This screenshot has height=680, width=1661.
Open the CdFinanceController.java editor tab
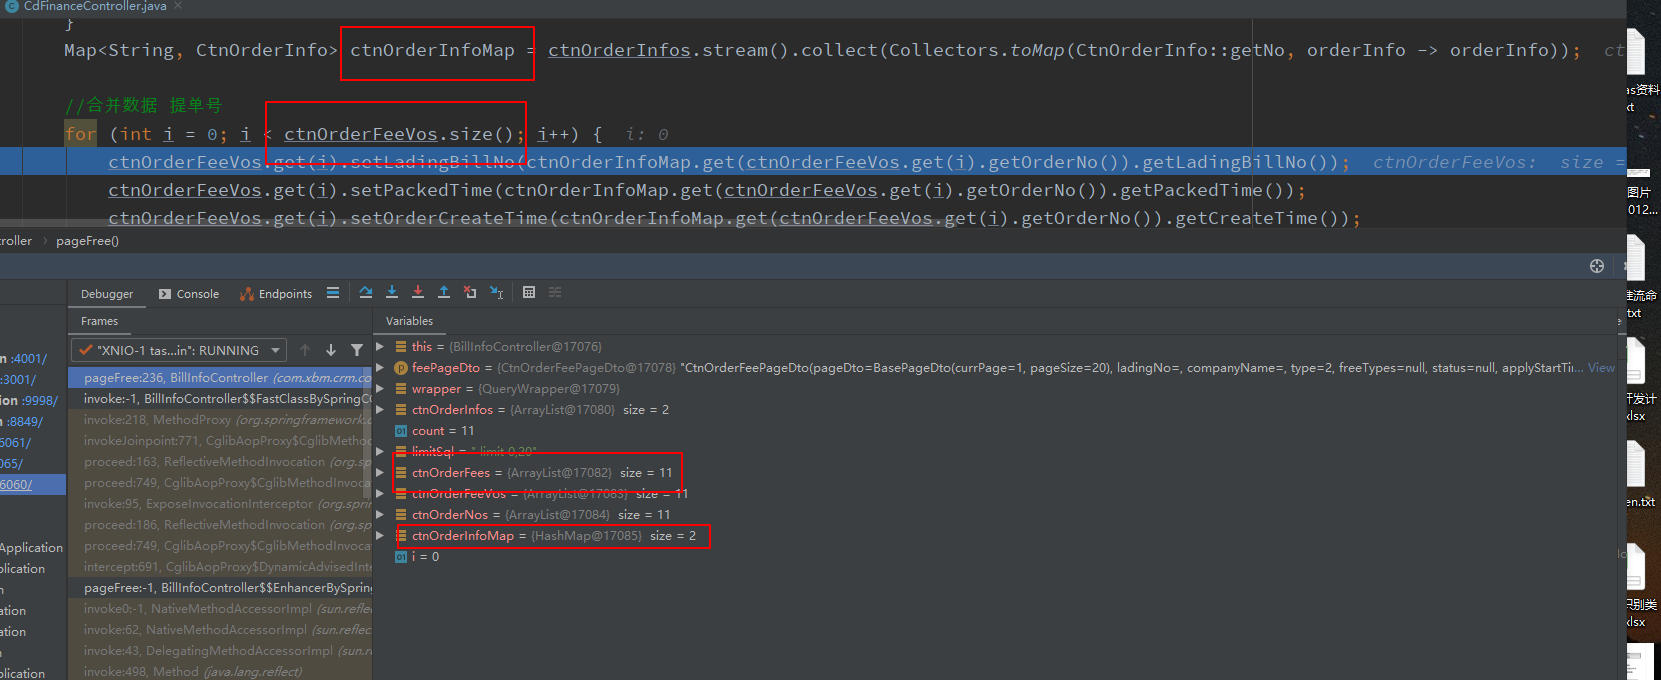pyautogui.click(x=95, y=6)
